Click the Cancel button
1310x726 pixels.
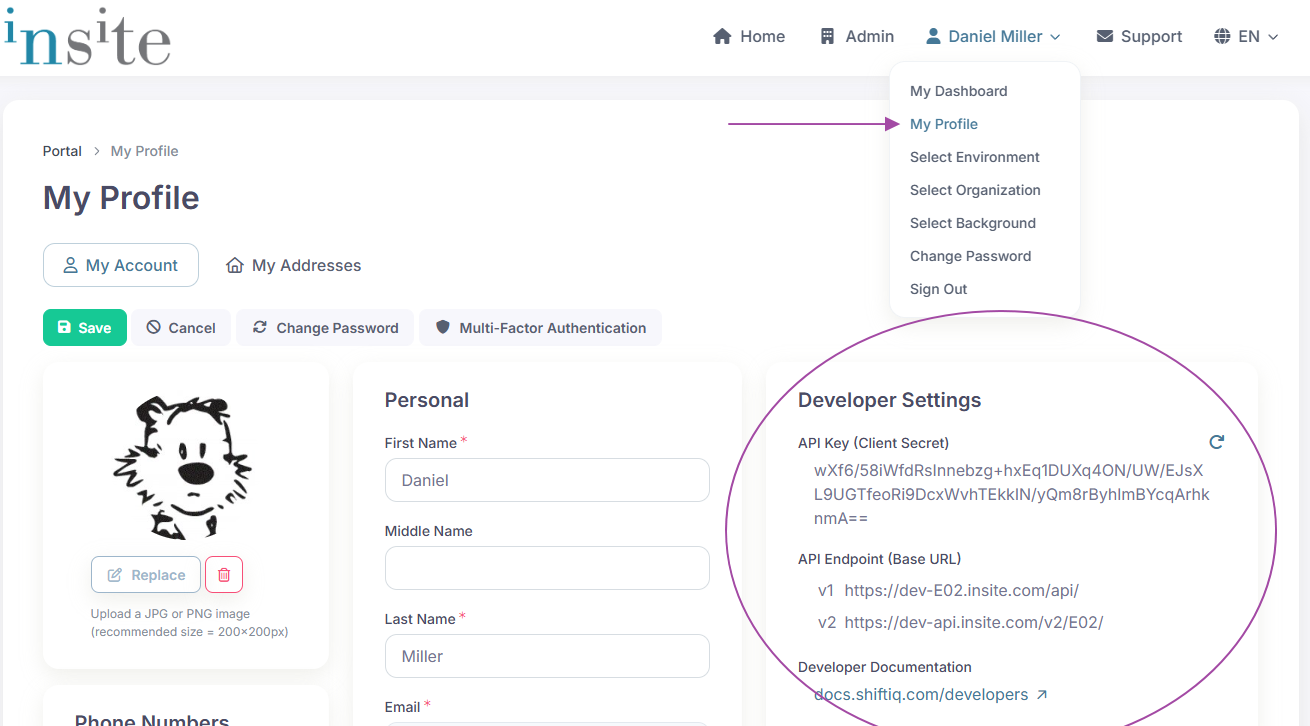tap(181, 327)
